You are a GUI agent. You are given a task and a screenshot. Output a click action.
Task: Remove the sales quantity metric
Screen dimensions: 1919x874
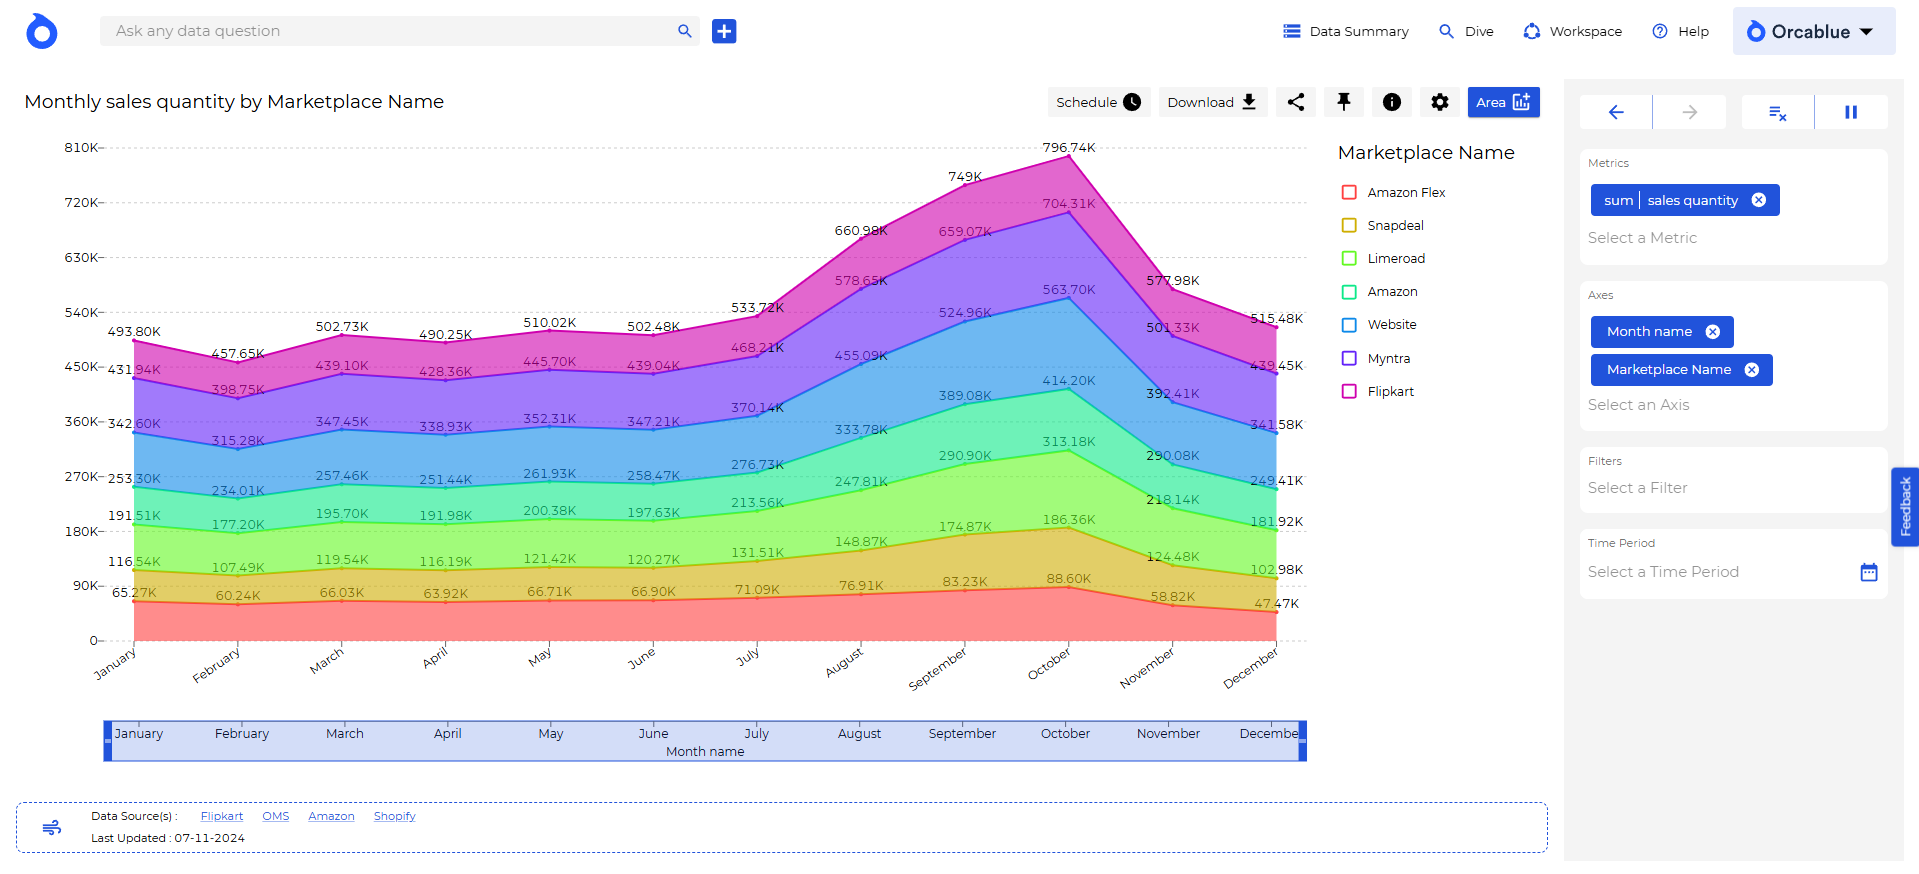1759,200
